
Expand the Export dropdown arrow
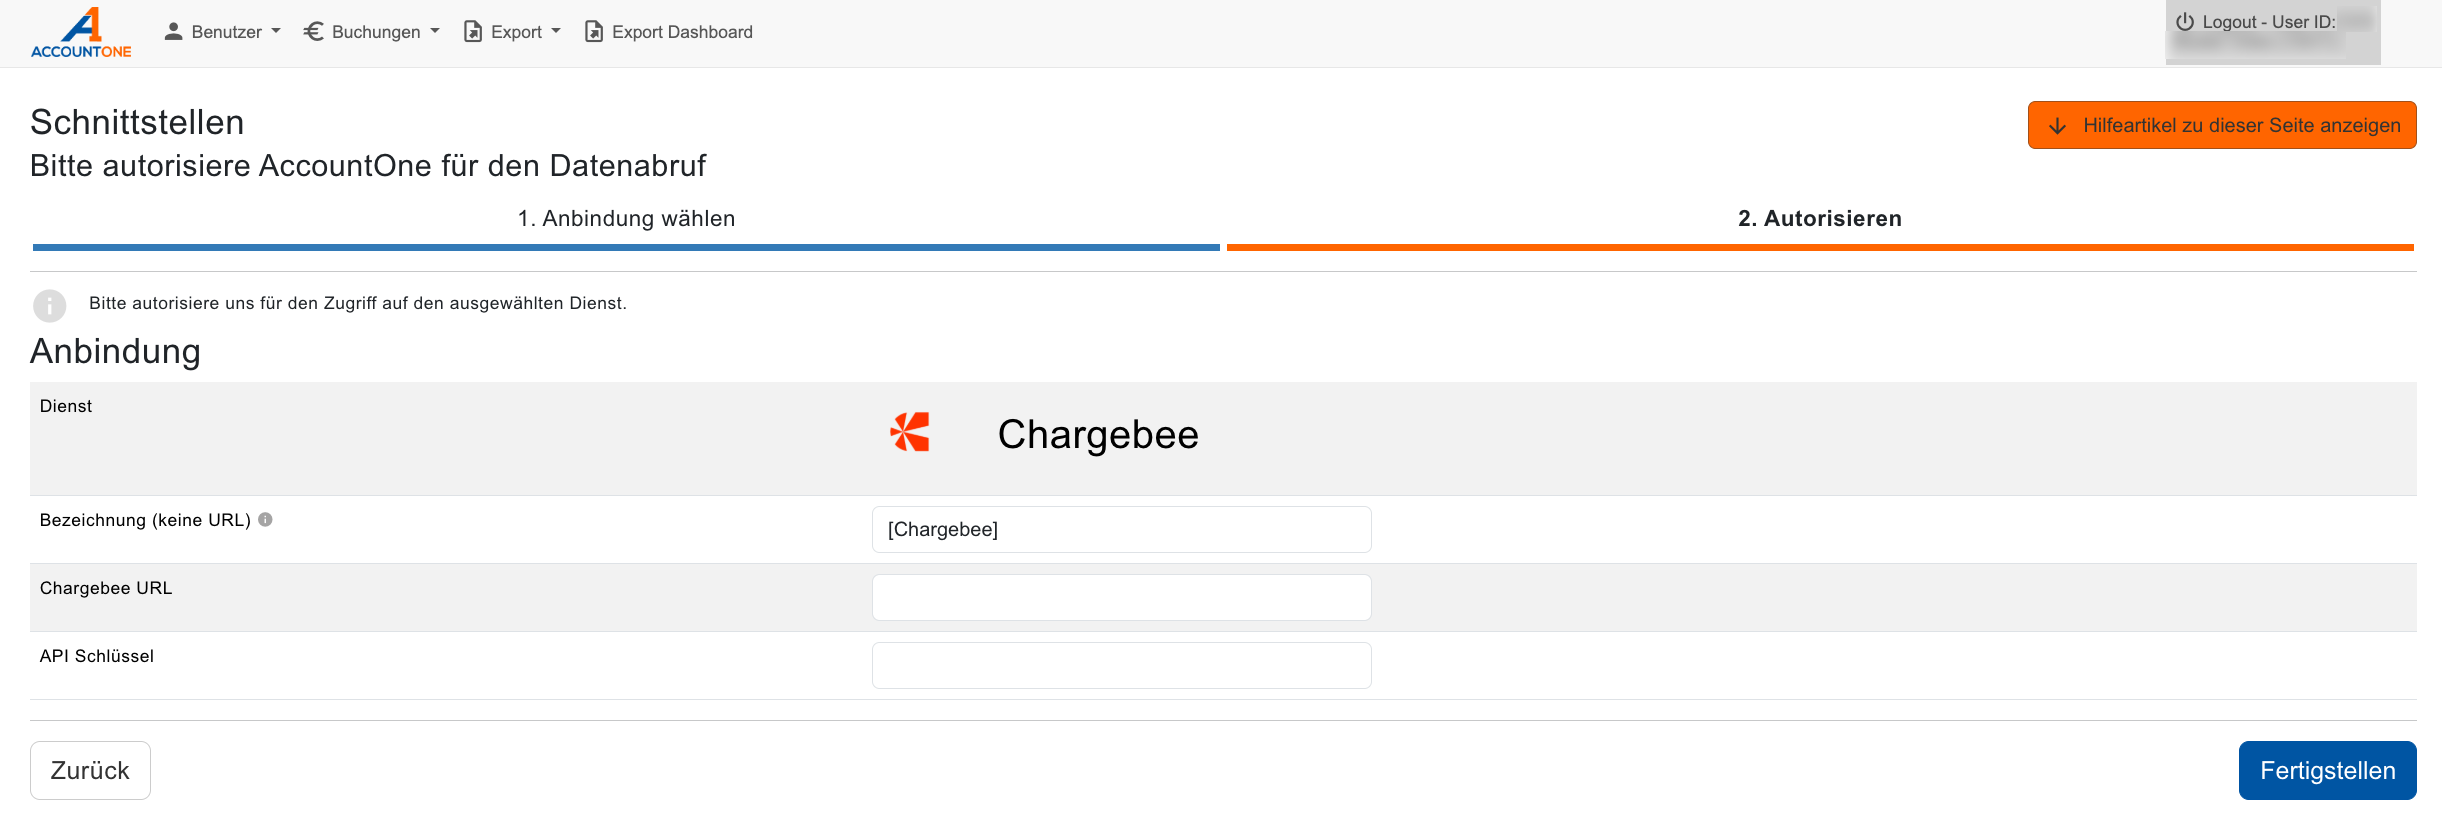tap(556, 31)
